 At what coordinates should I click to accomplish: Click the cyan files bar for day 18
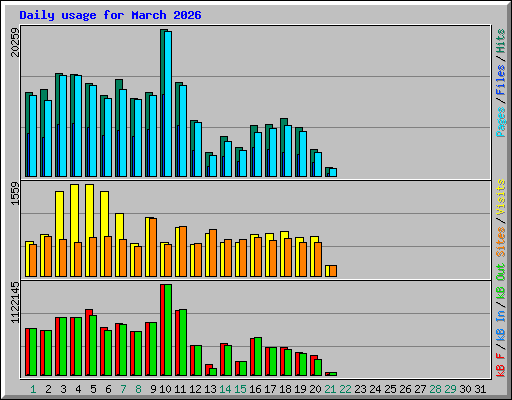(288, 151)
